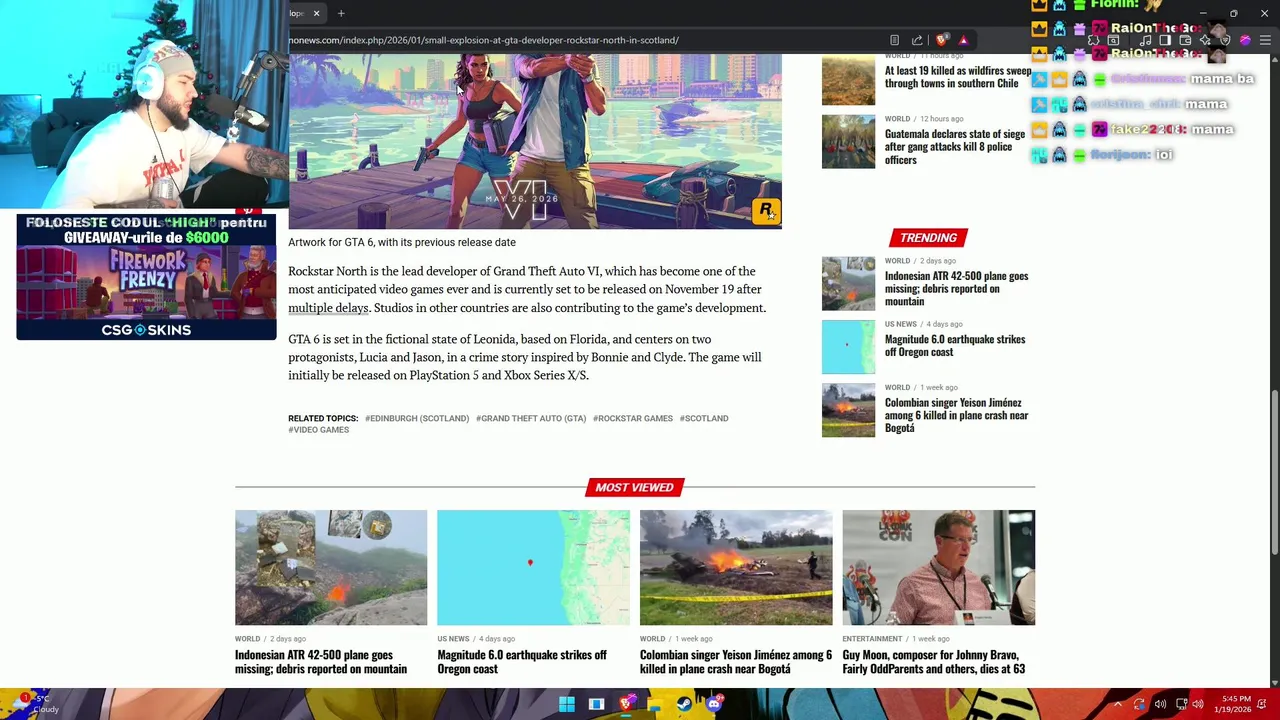Click the Brave browser taskbar icon
Screen dimensions: 1280x720
626,704
